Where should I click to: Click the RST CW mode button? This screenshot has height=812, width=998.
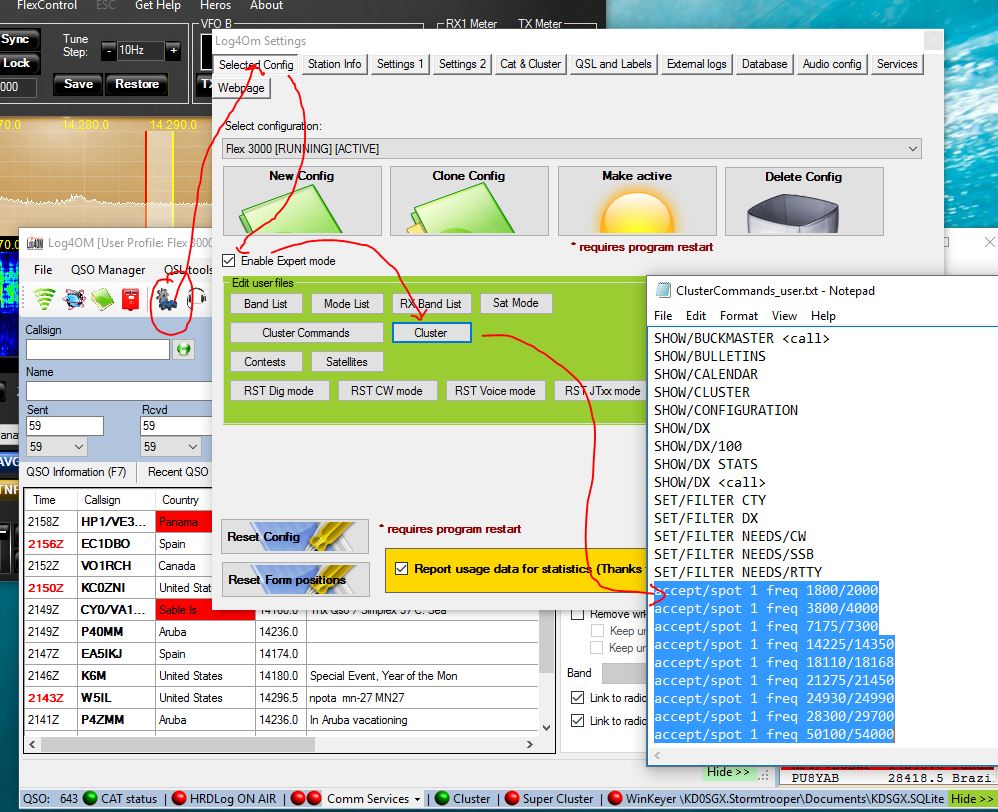[x=386, y=391]
